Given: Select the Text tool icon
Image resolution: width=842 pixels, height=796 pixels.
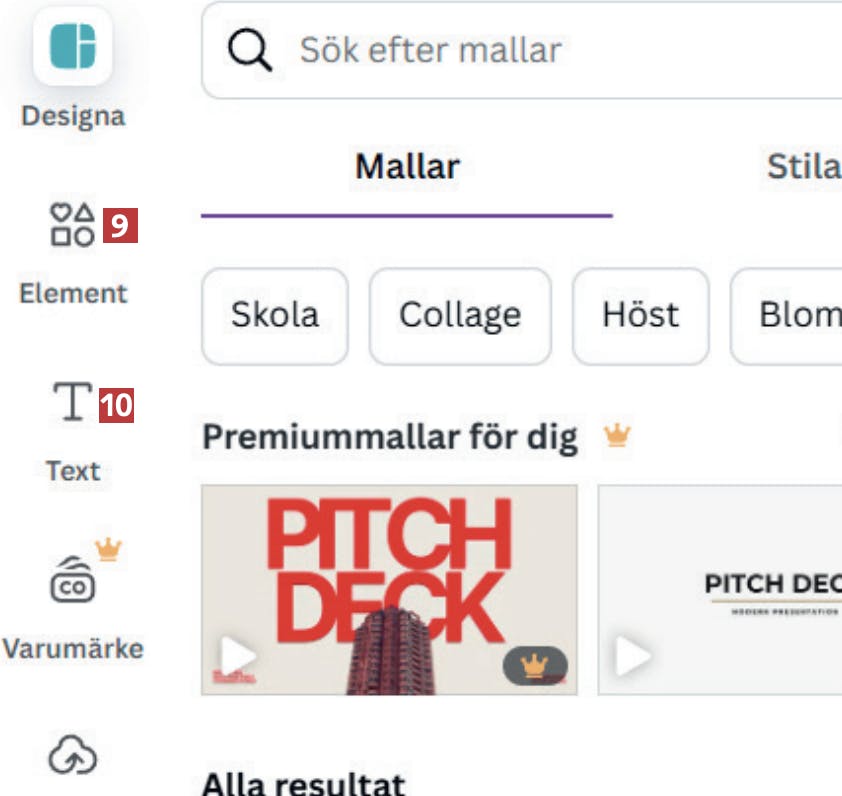Looking at the screenshot, I should pos(72,402).
